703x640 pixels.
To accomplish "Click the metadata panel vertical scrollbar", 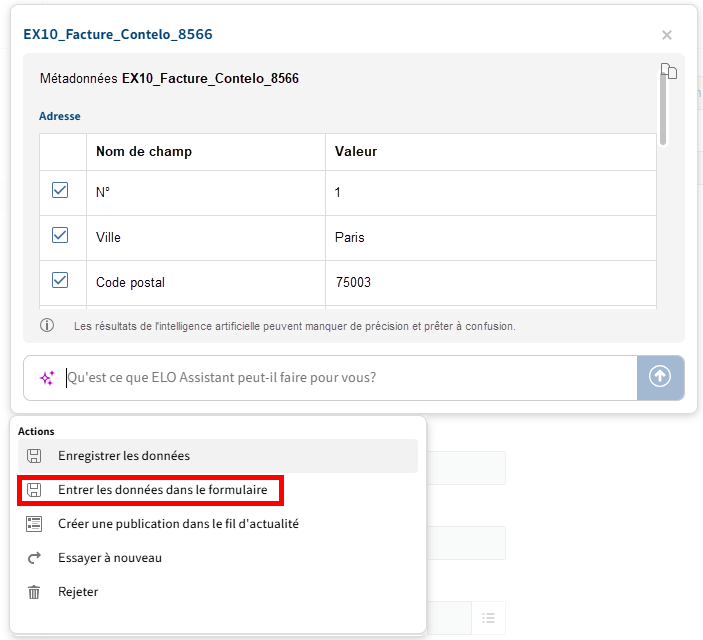I will (663, 108).
